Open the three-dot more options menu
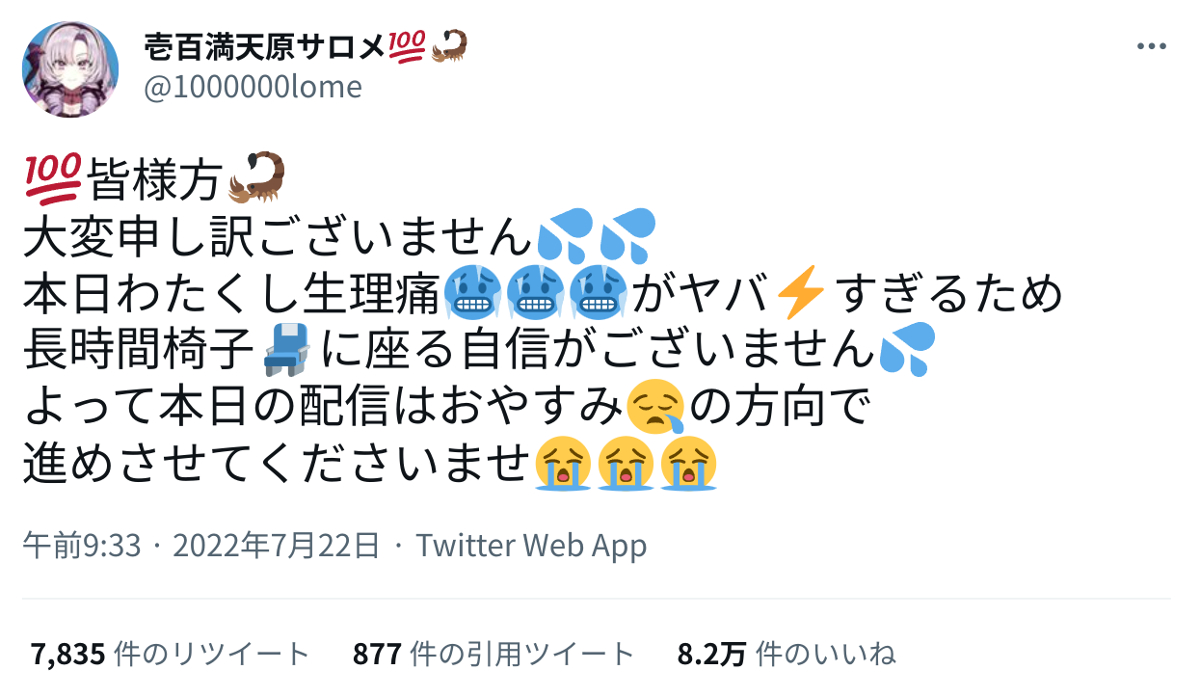Image resolution: width=1200 pixels, height=697 pixels. (1153, 47)
